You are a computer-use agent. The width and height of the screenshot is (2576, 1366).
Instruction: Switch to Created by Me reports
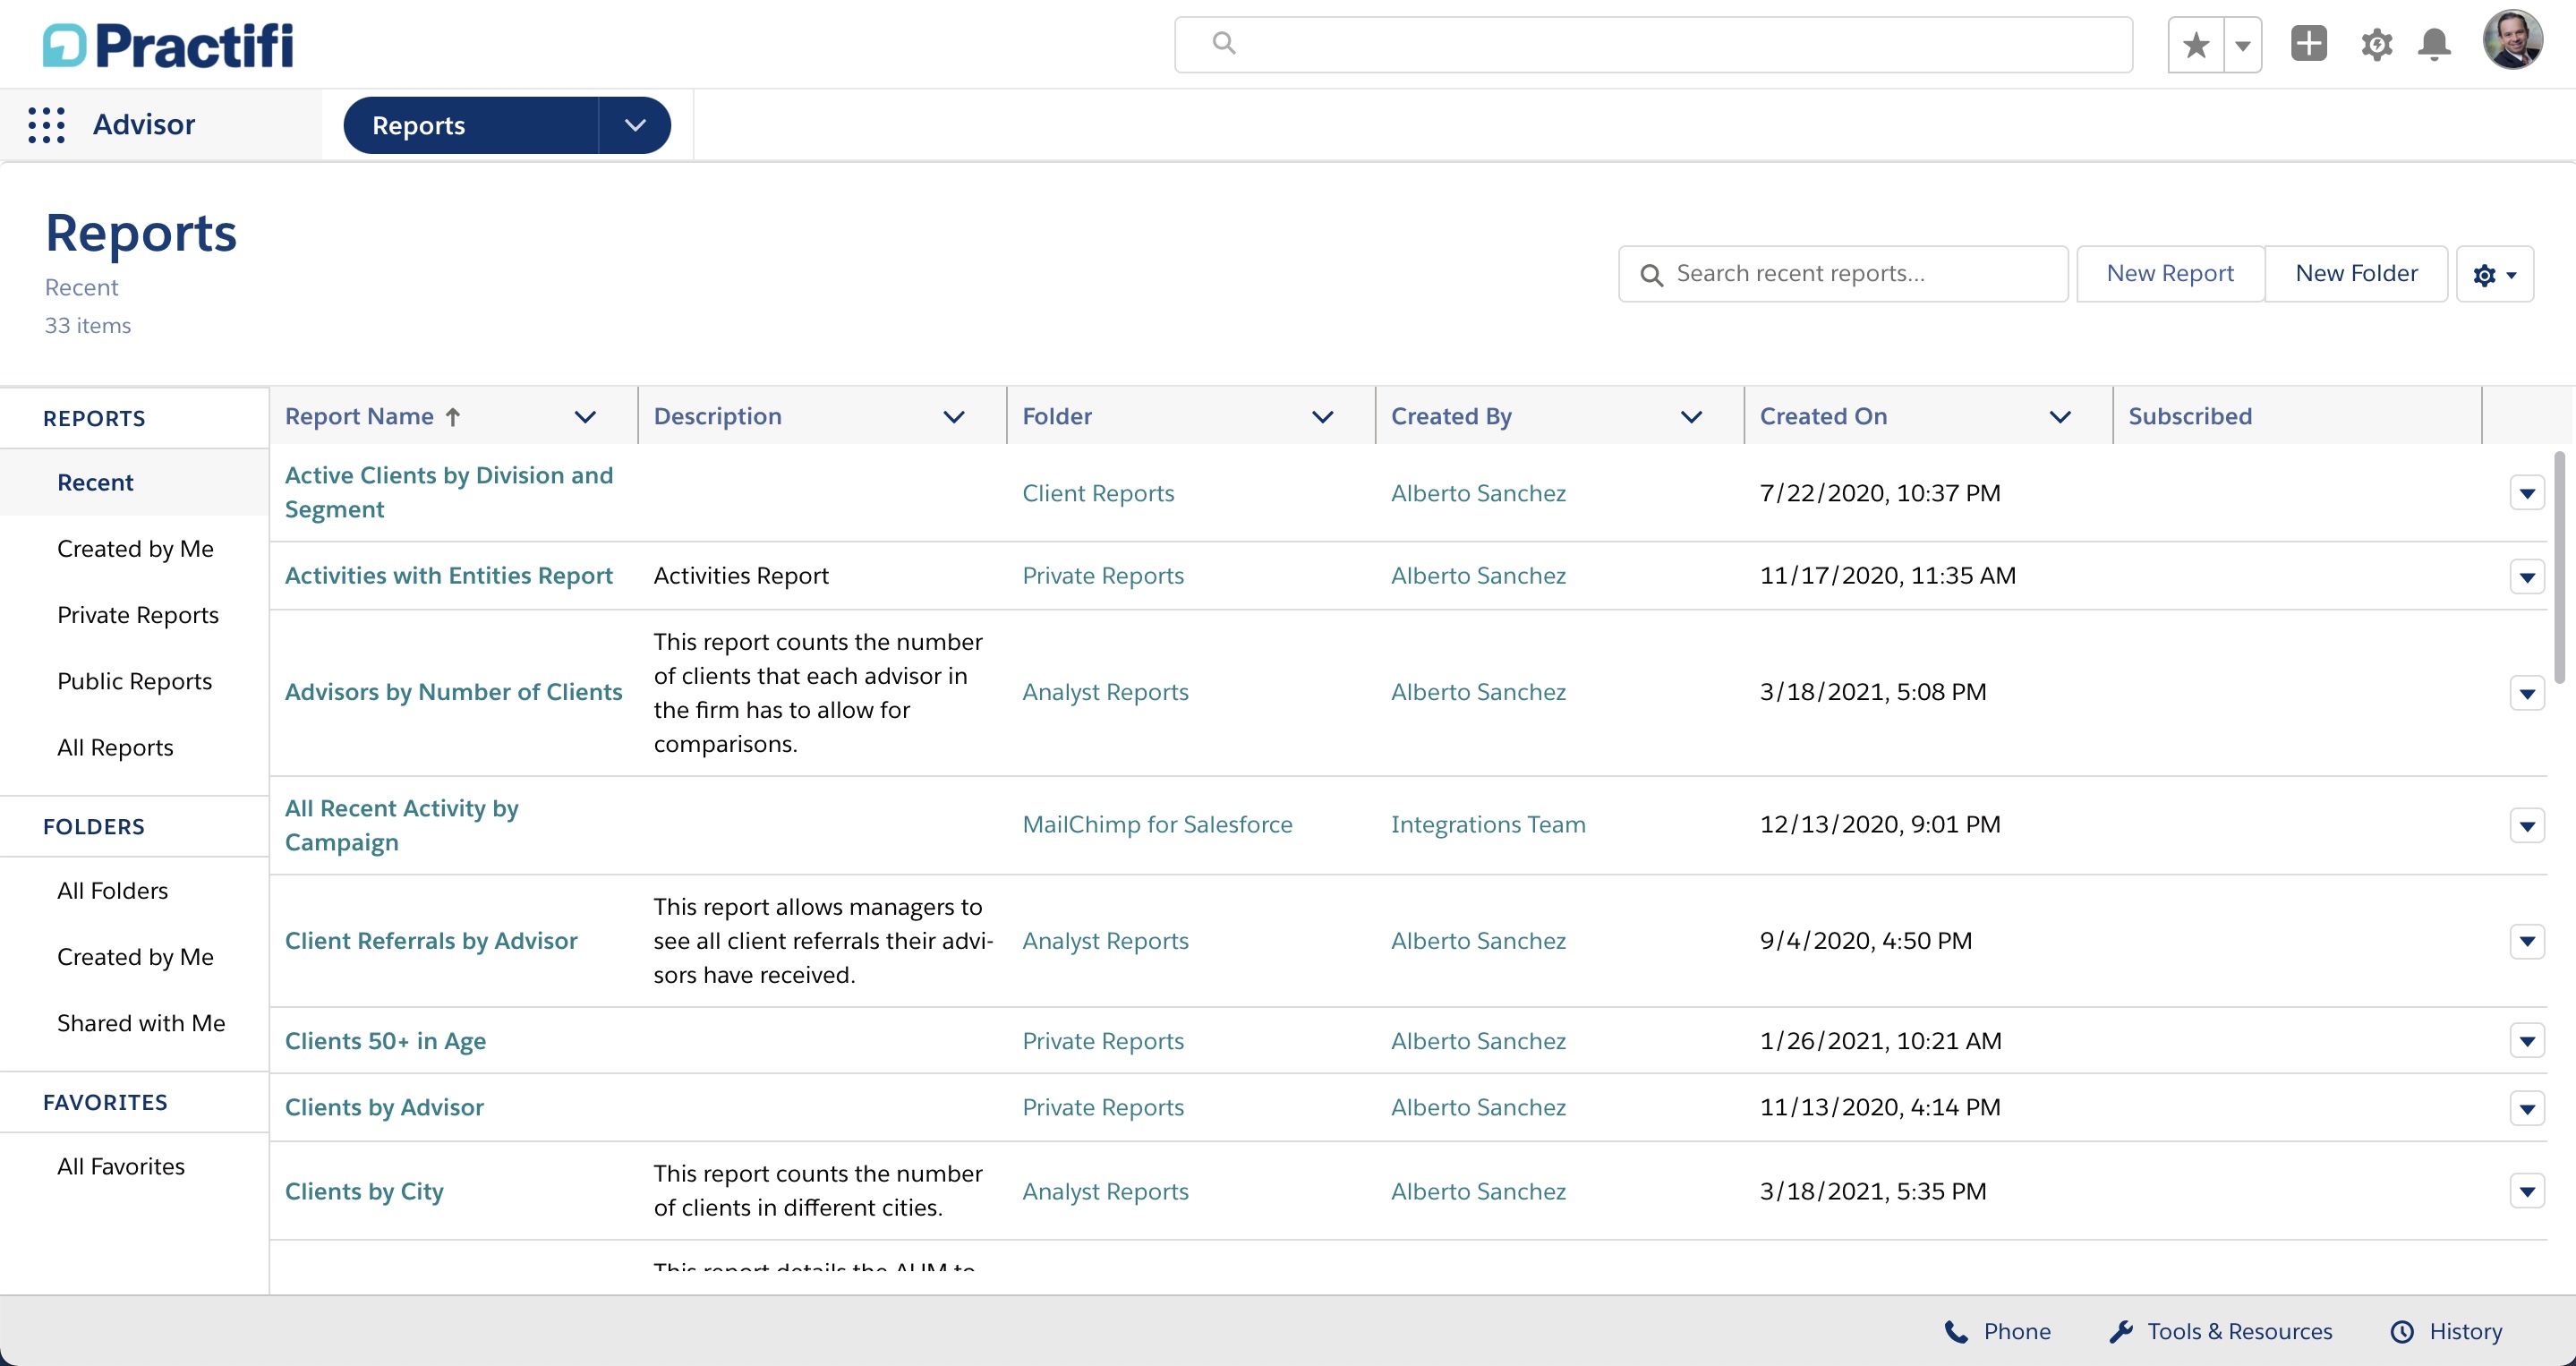[135, 548]
